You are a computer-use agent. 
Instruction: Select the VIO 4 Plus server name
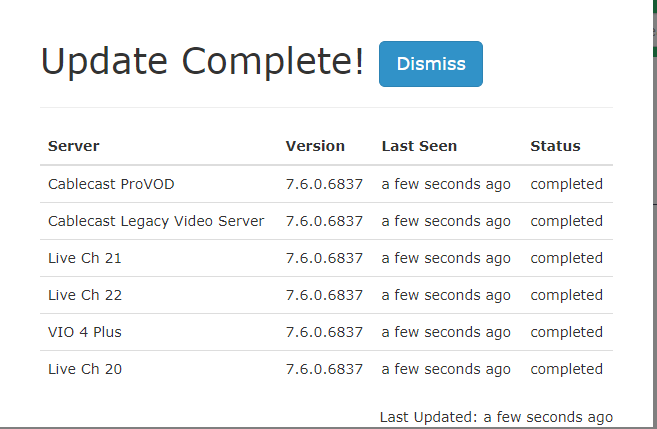pos(85,332)
